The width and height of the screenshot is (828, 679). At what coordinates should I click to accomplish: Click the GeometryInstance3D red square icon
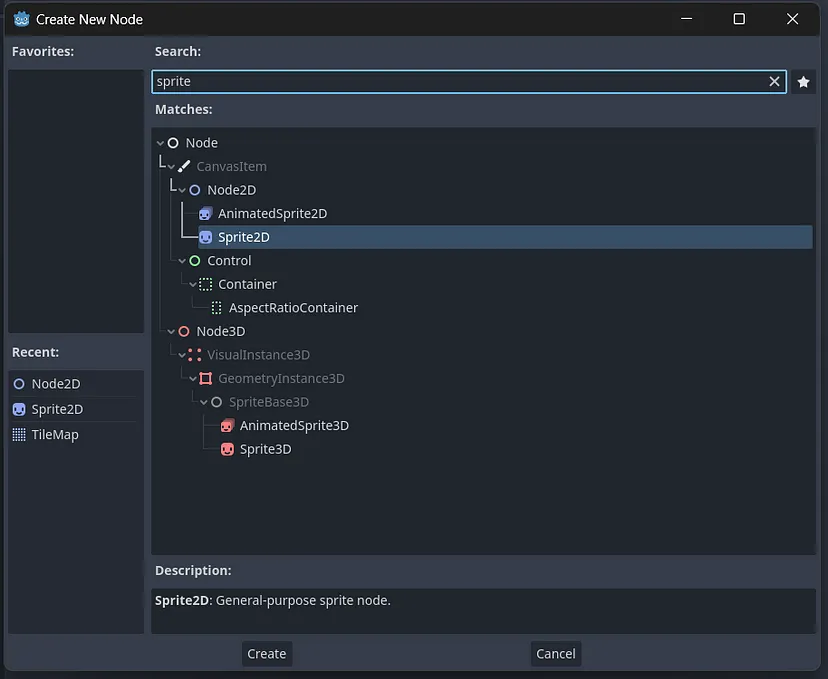click(205, 379)
